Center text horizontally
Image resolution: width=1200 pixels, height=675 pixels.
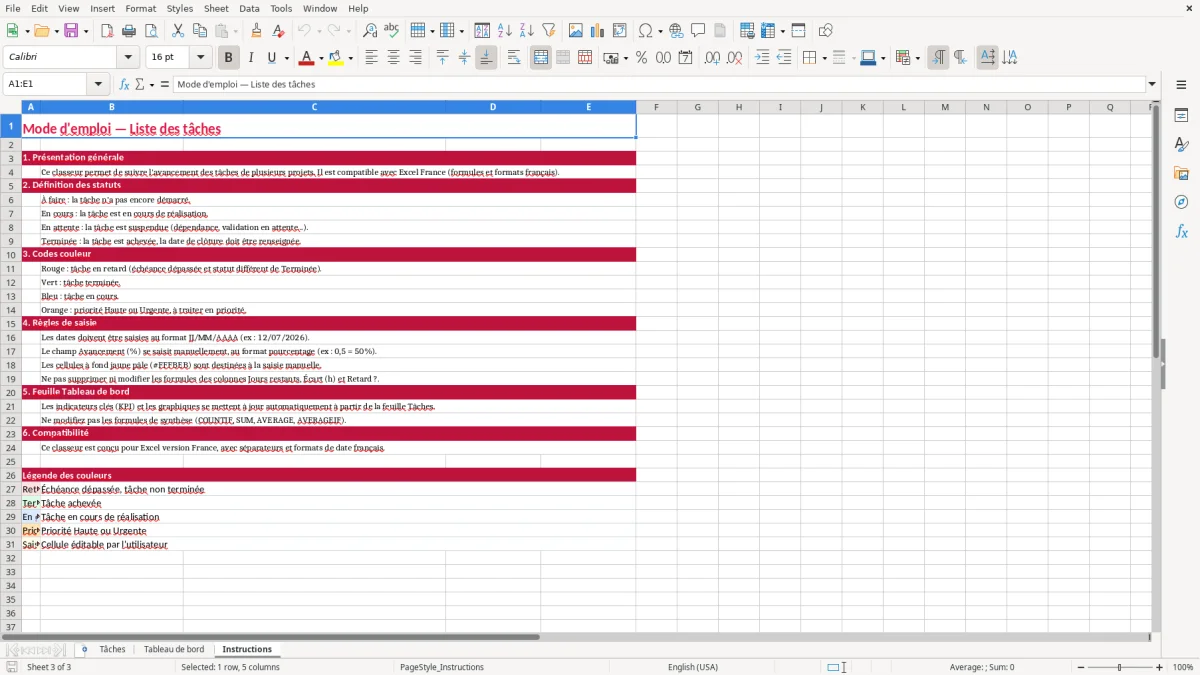point(393,58)
